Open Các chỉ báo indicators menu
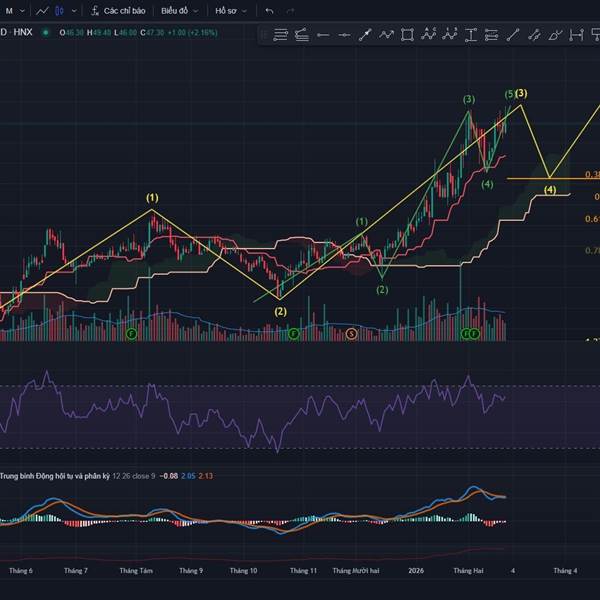The image size is (600, 600). click(117, 10)
